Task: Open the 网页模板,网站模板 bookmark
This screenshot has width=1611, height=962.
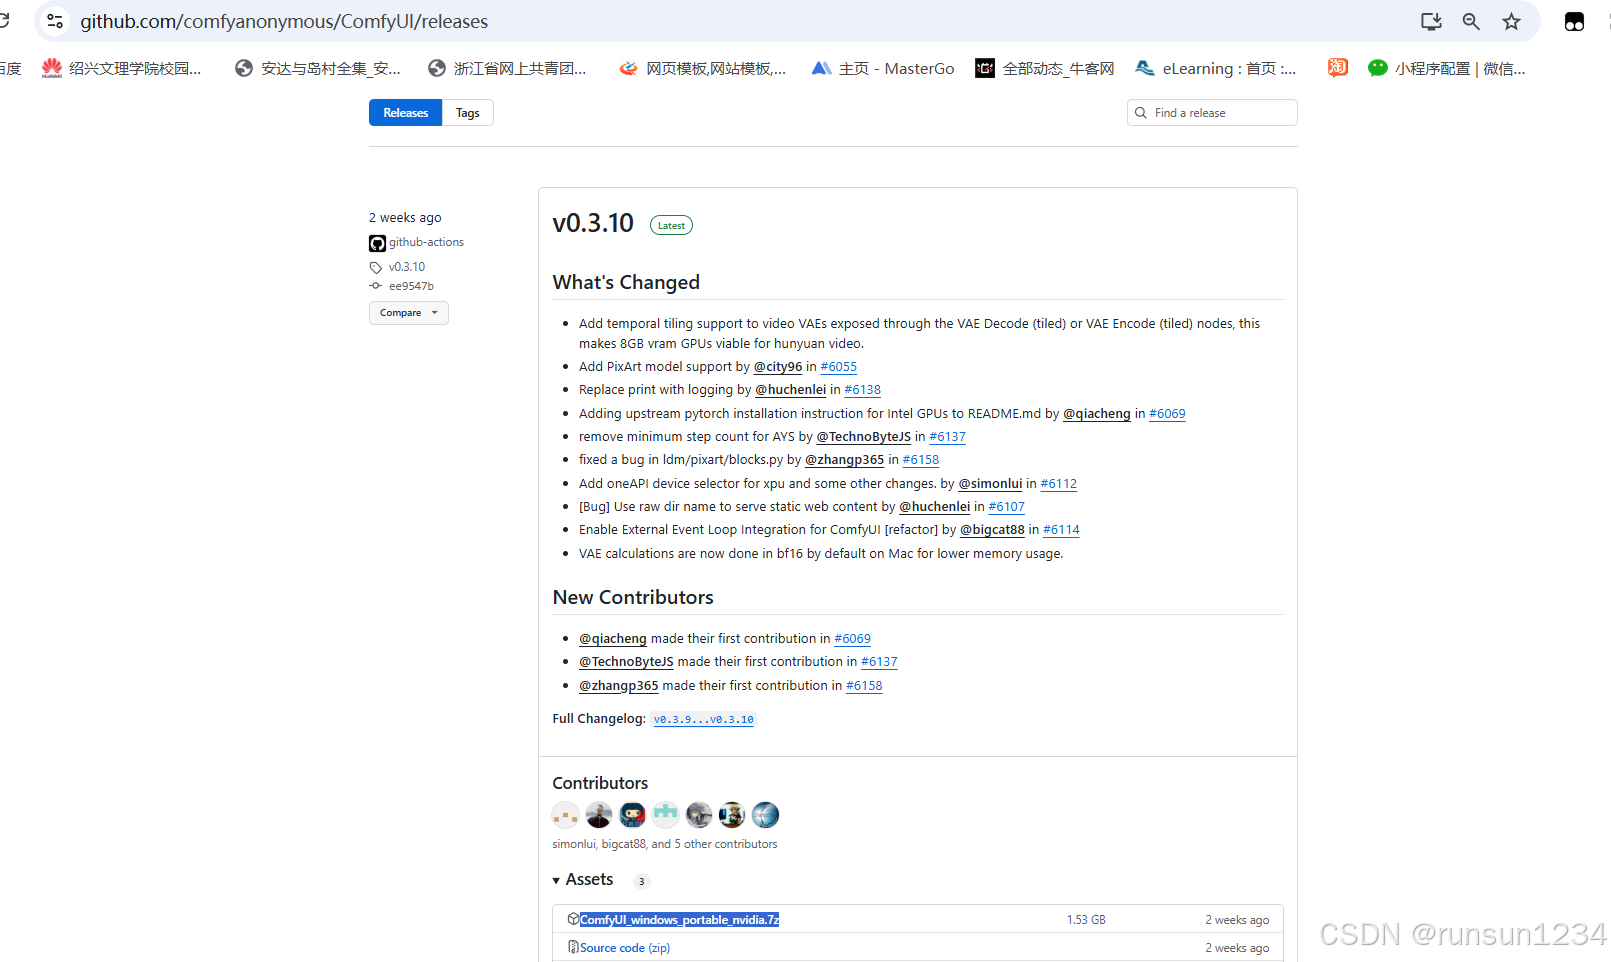Action: 703,68
